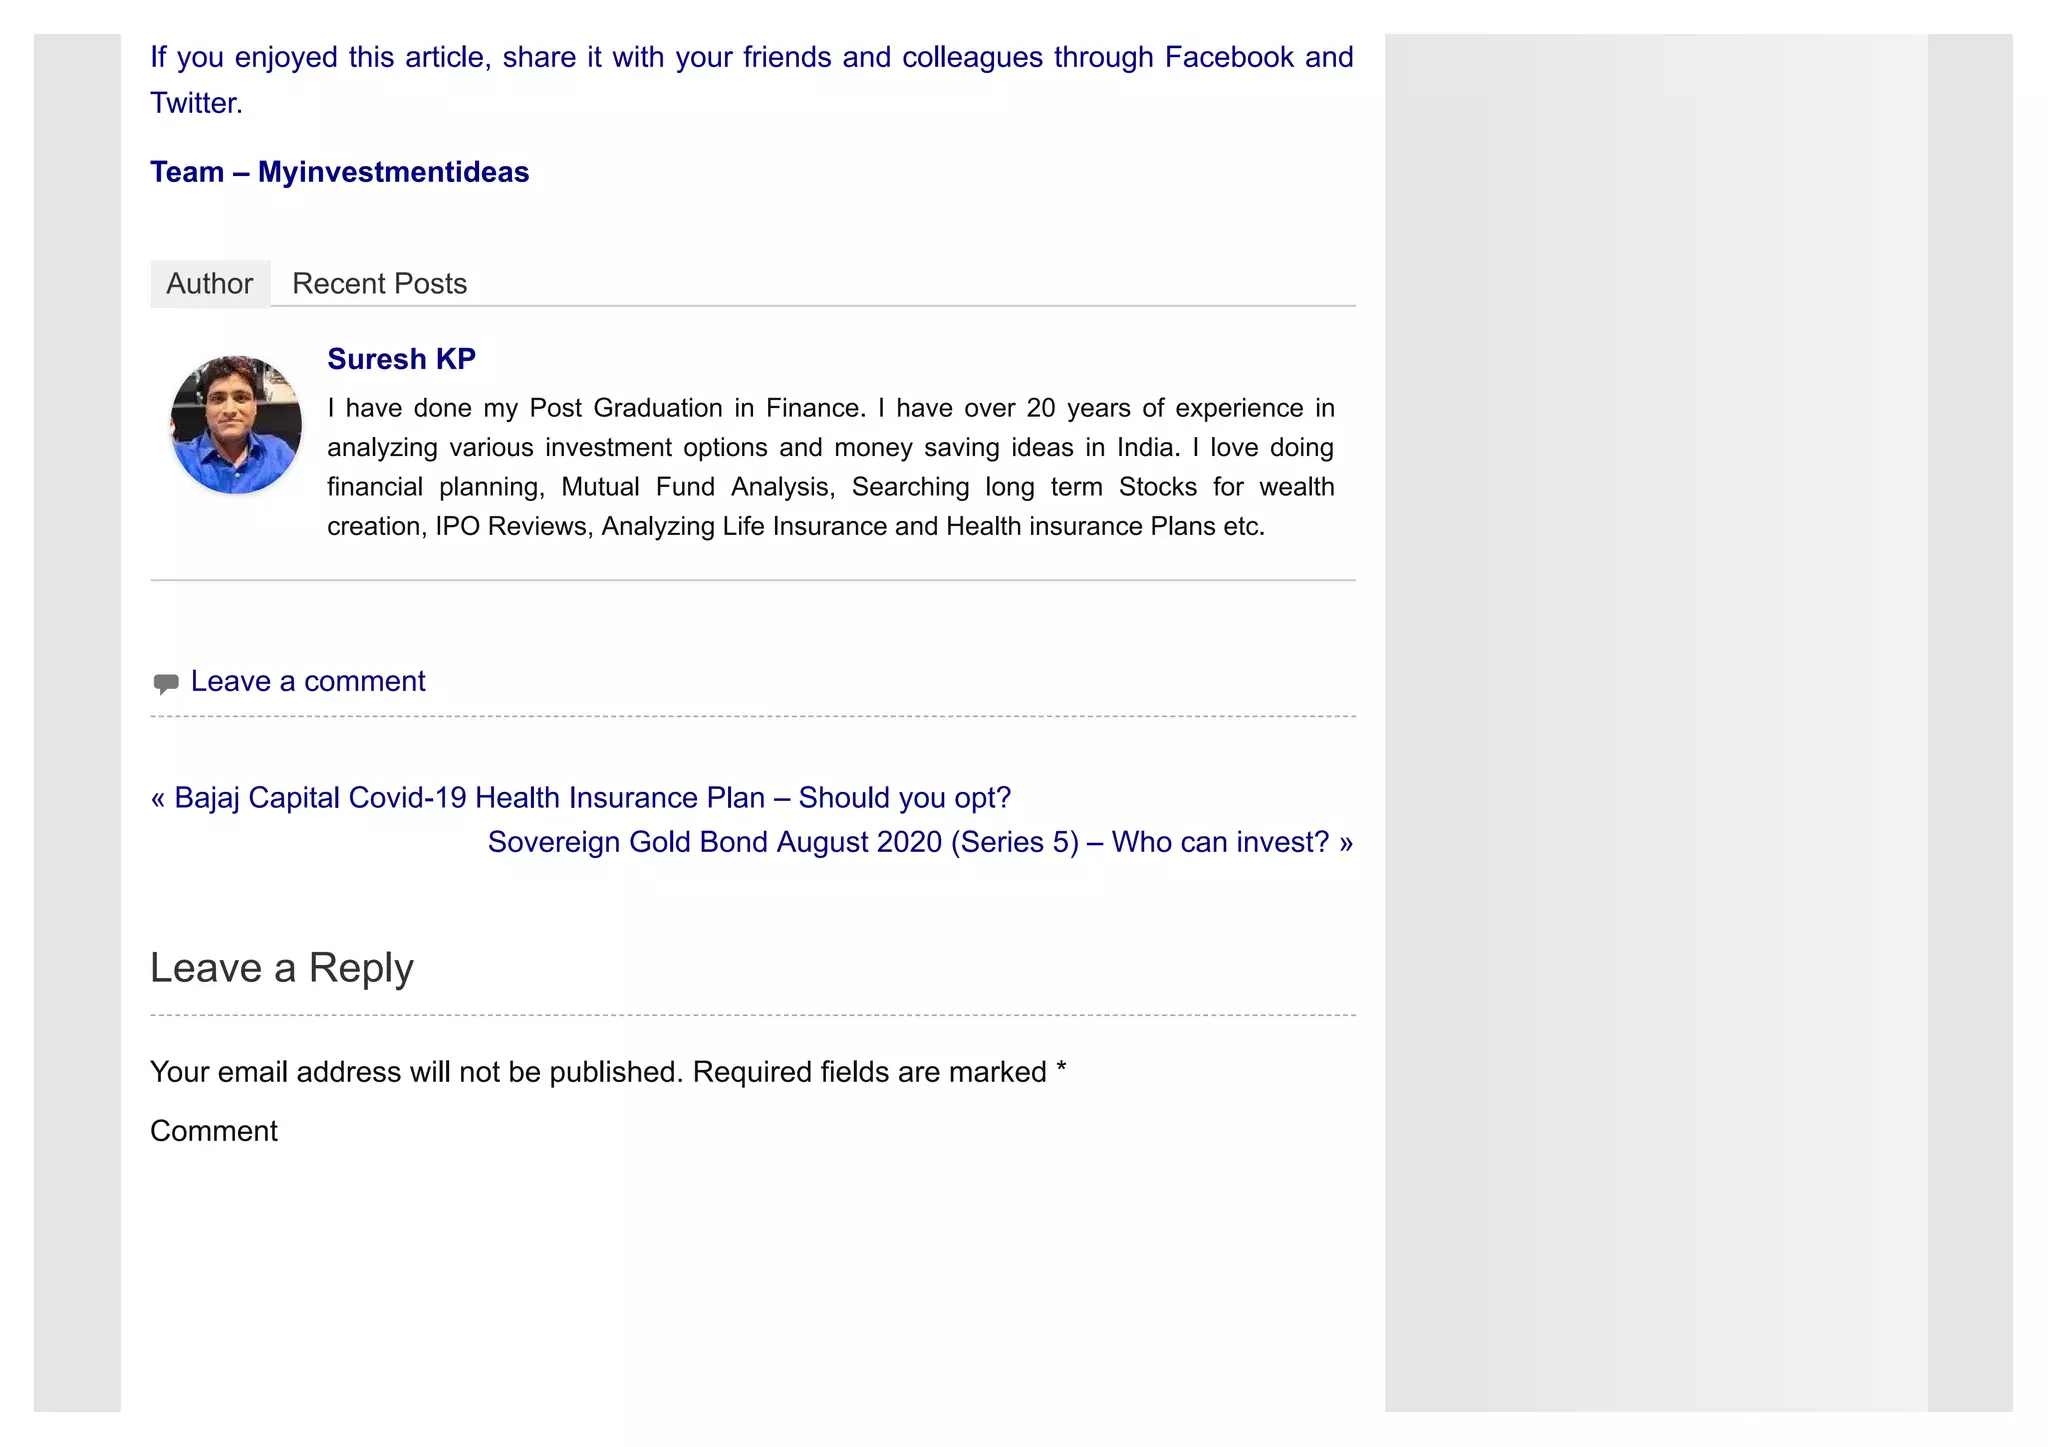This screenshot has width=2048, height=1447.
Task: Go to Sovereign Gold Bond August 2020 post
Action: click(908, 842)
